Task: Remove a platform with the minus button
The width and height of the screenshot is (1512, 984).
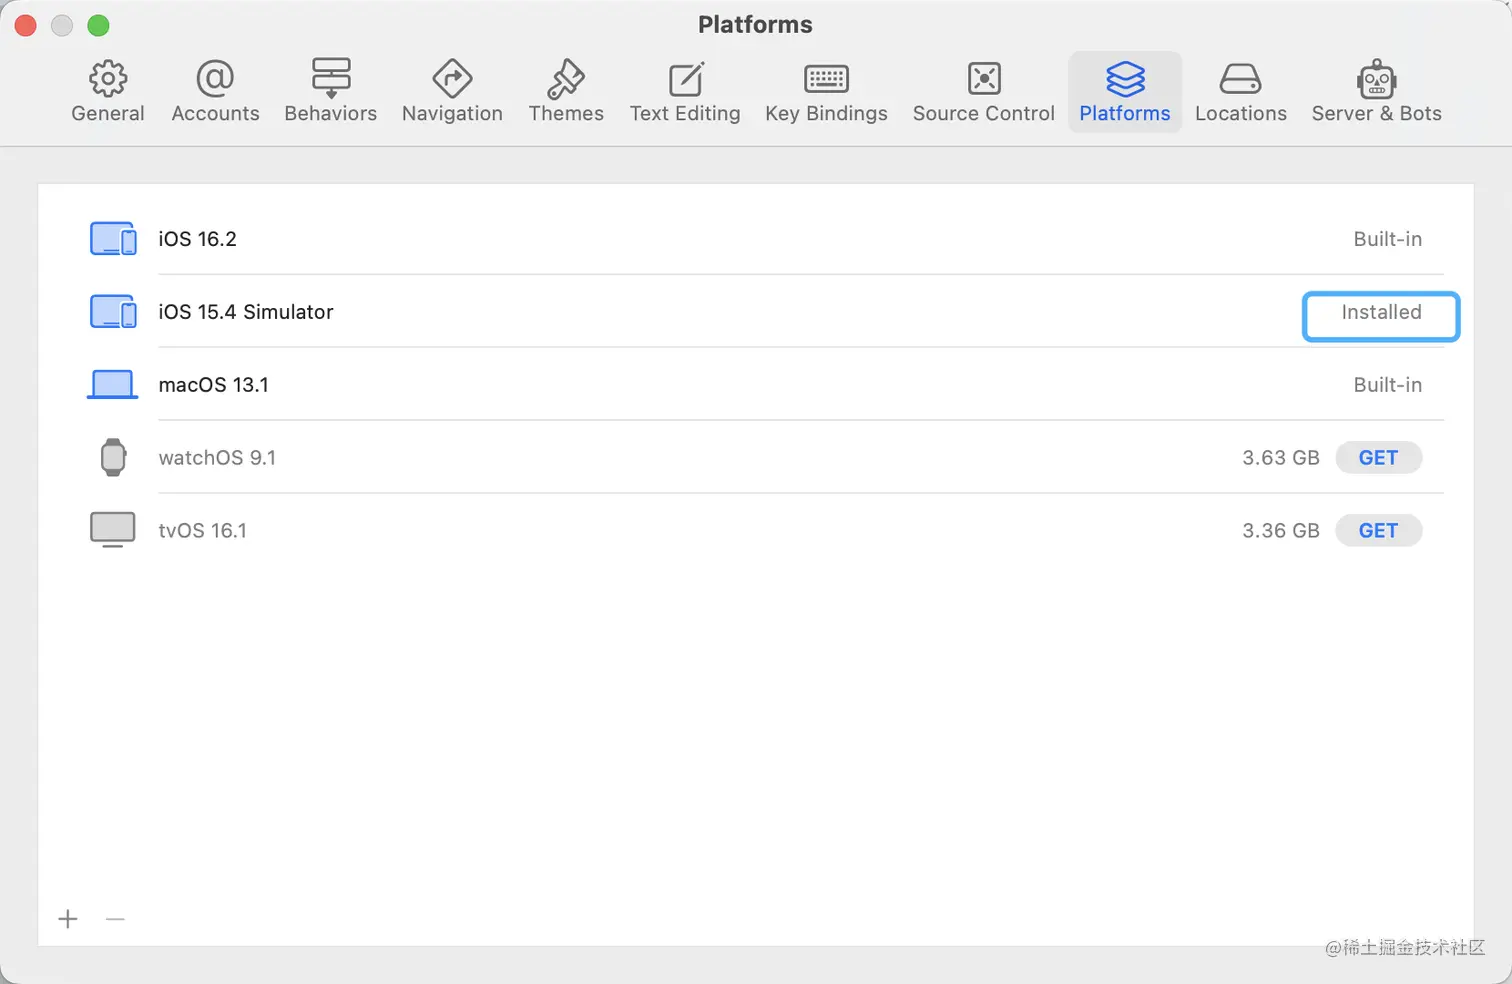Action: click(x=115, y=919)
